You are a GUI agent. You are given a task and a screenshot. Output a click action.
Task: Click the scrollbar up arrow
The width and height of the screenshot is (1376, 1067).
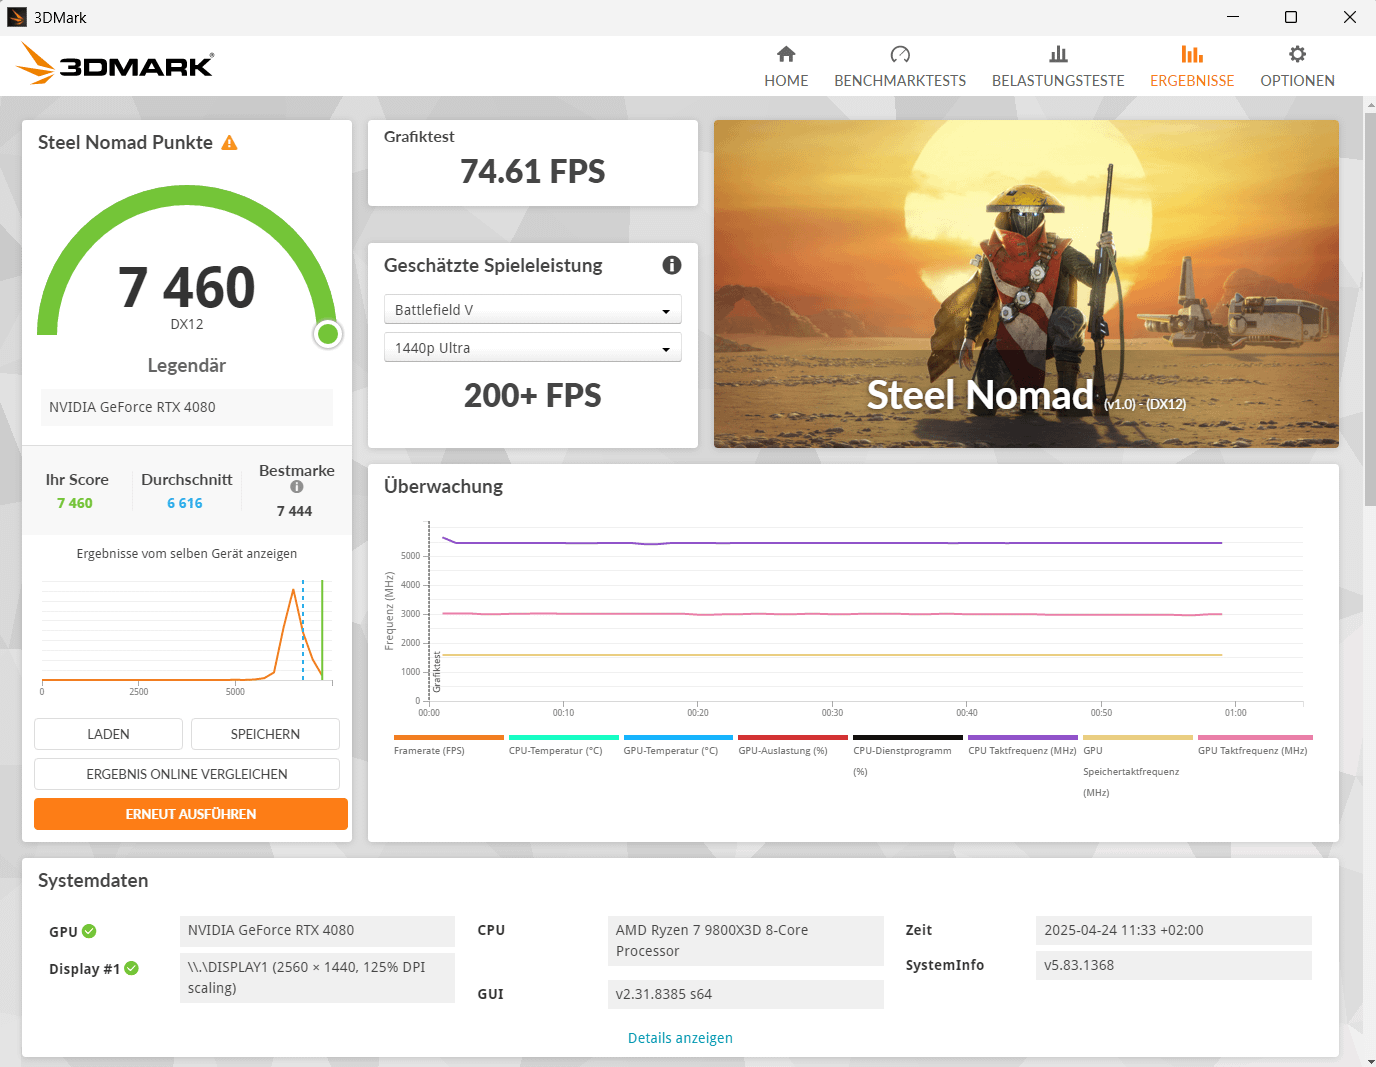(x=1370, y=103)
